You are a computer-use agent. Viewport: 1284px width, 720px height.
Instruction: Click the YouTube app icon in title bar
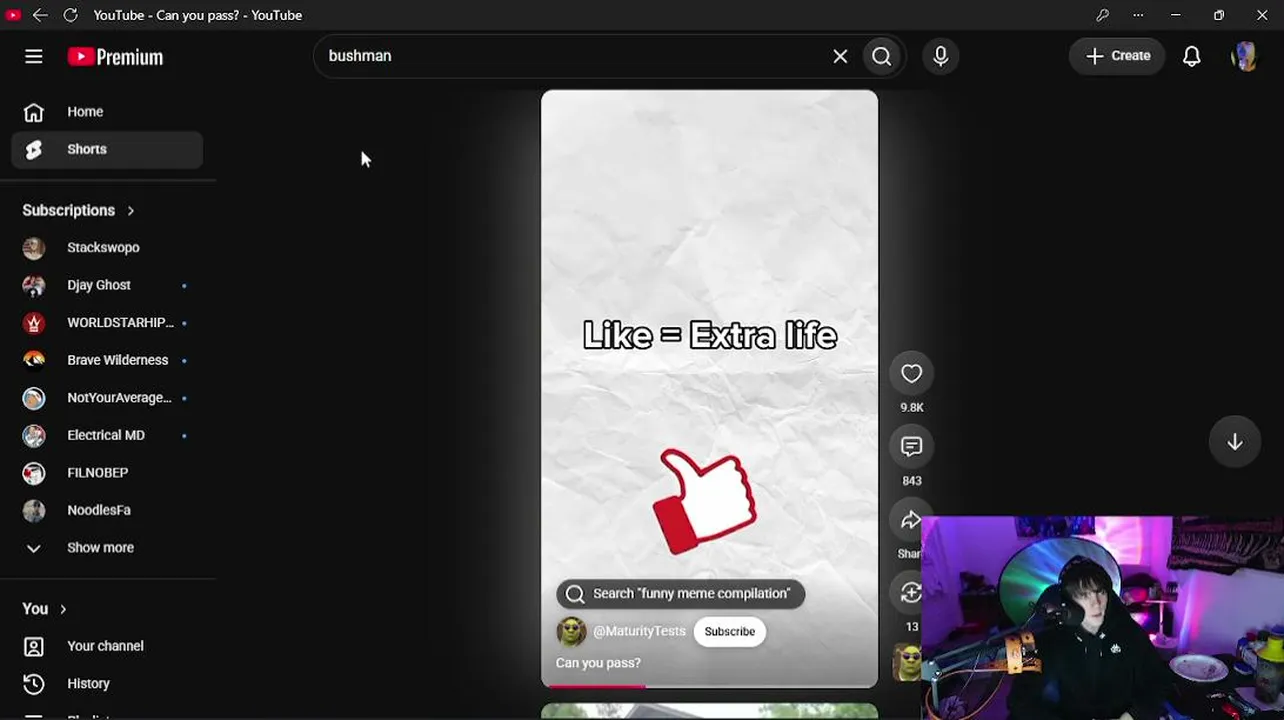13,15
